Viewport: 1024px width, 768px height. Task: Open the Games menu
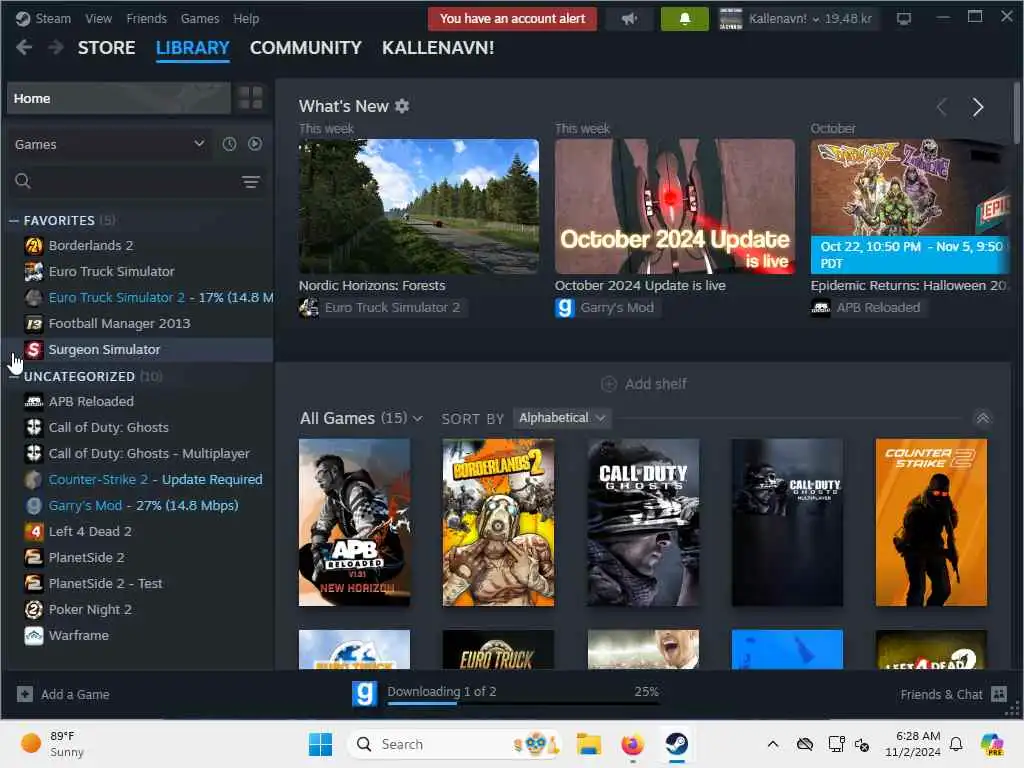(x=200, y=18)
